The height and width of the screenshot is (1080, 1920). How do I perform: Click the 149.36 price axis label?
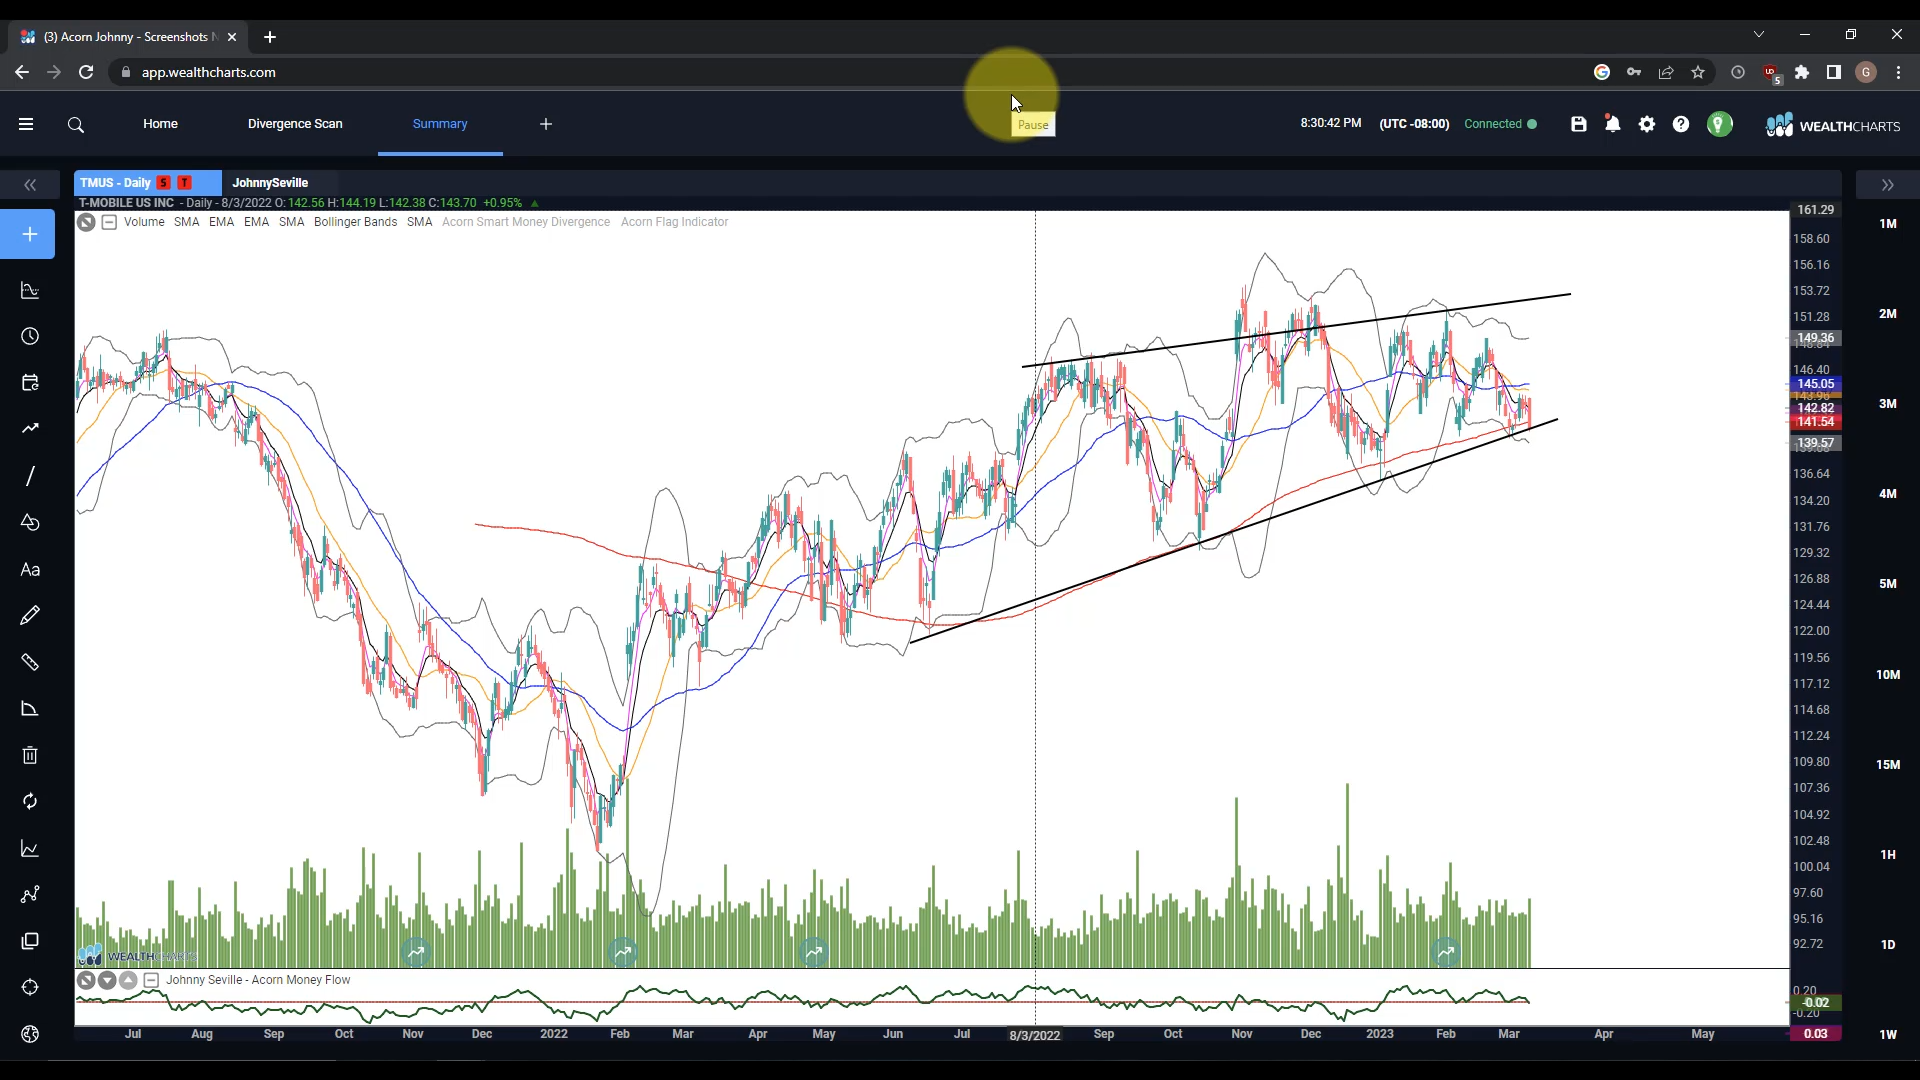(x=1815, y=338)
